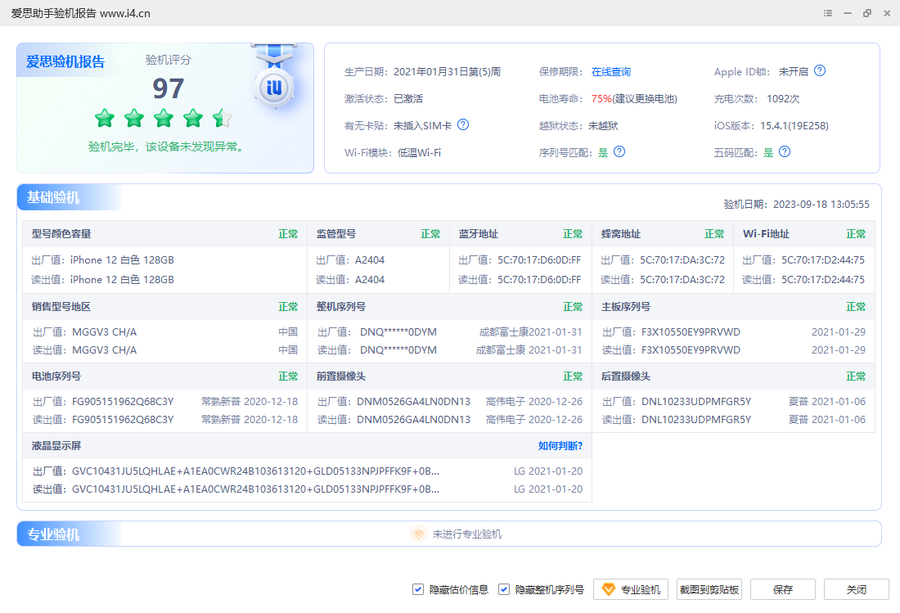This screenshot has width=900, height=613.
Task: Select the 读出值 rear camera serial DNL10233UDPMFGR5Y
Action: click(696, 420)
